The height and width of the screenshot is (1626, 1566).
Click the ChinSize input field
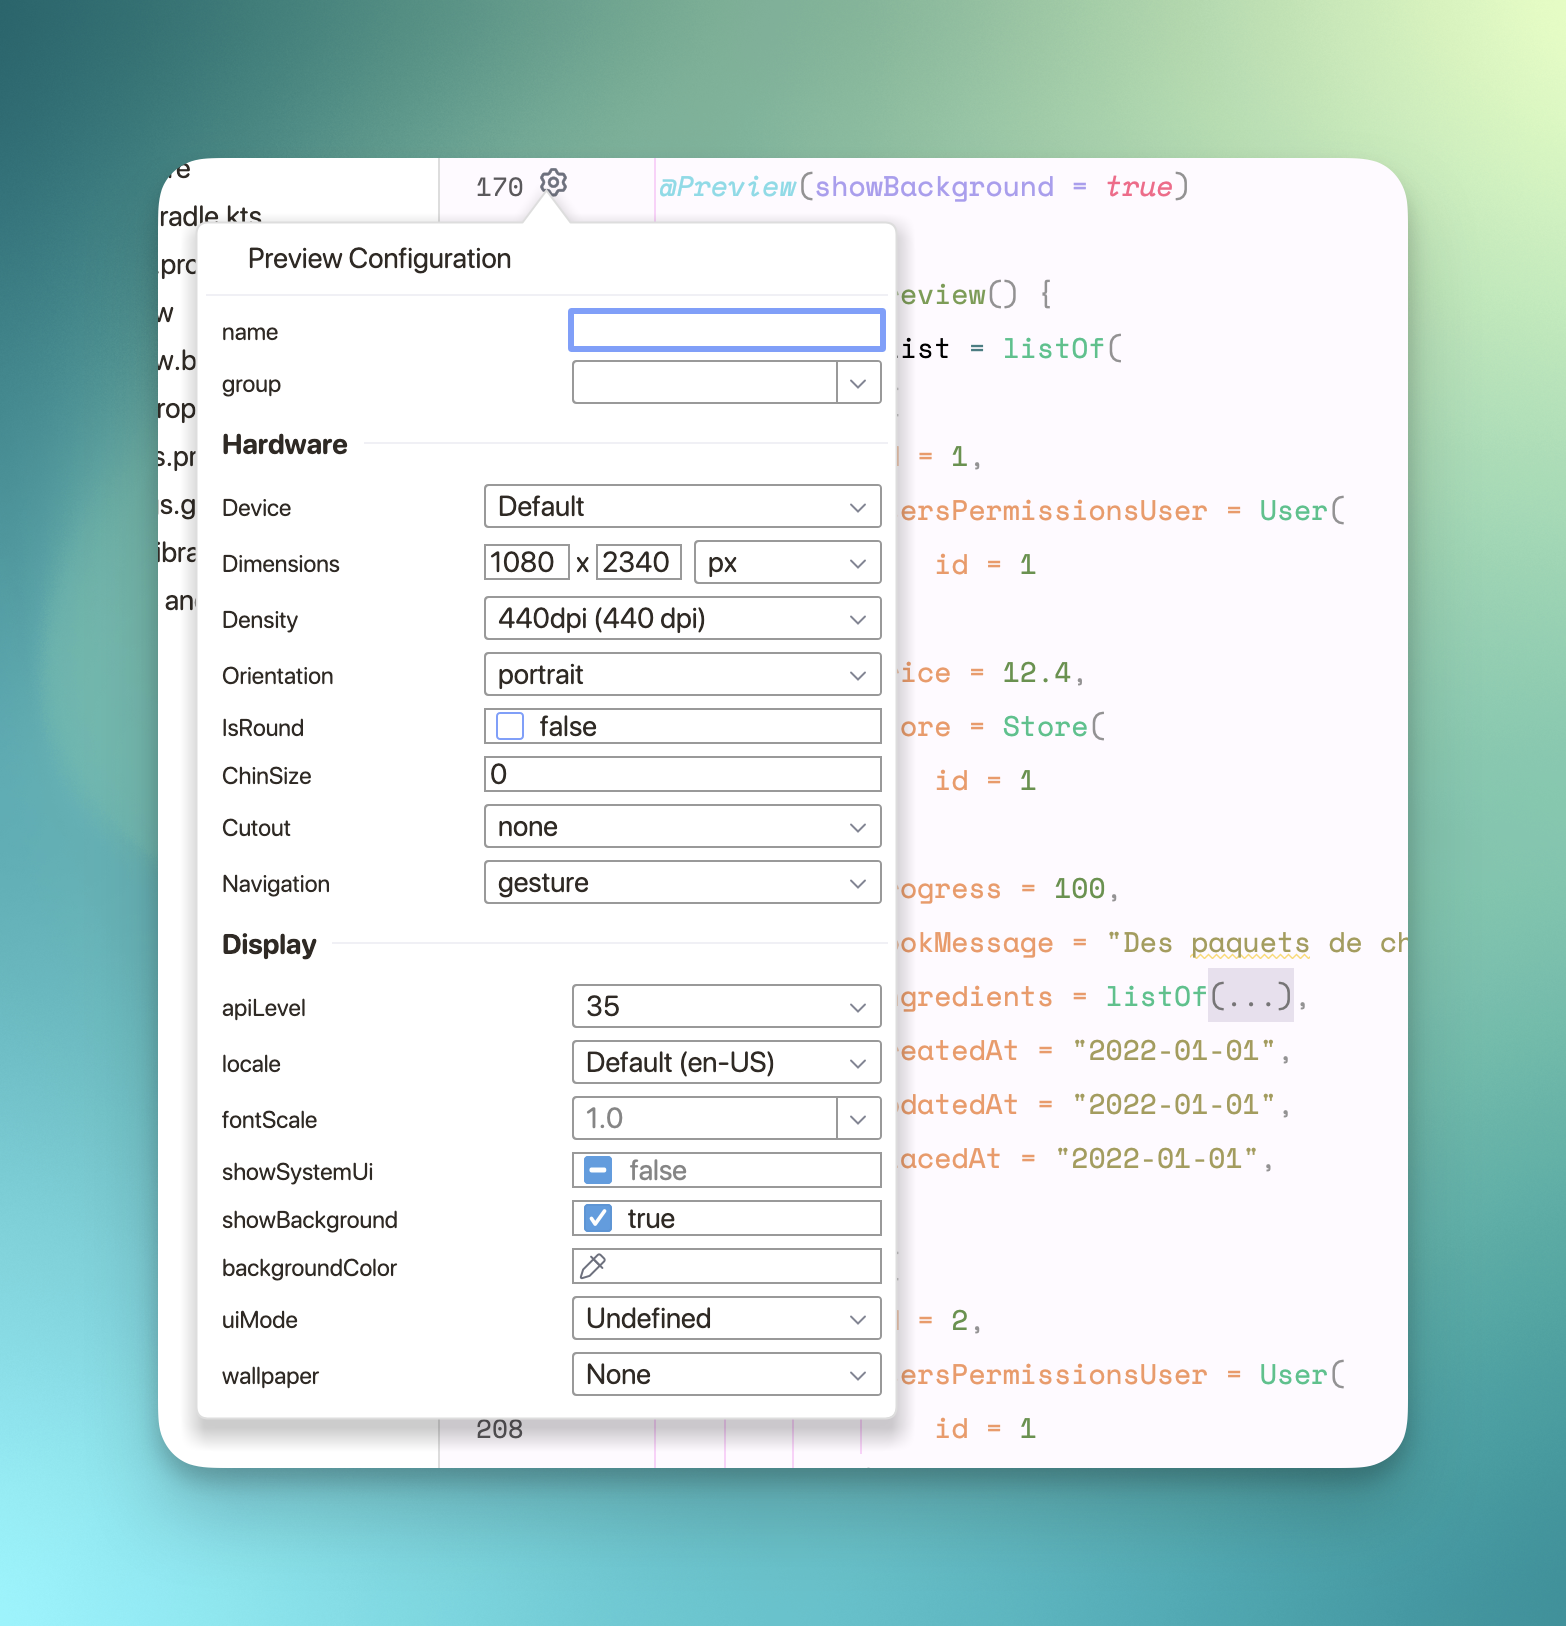tap(681, 774)
